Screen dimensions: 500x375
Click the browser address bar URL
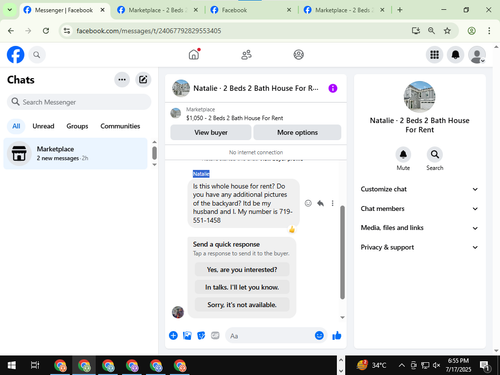[x=149, y=31]
